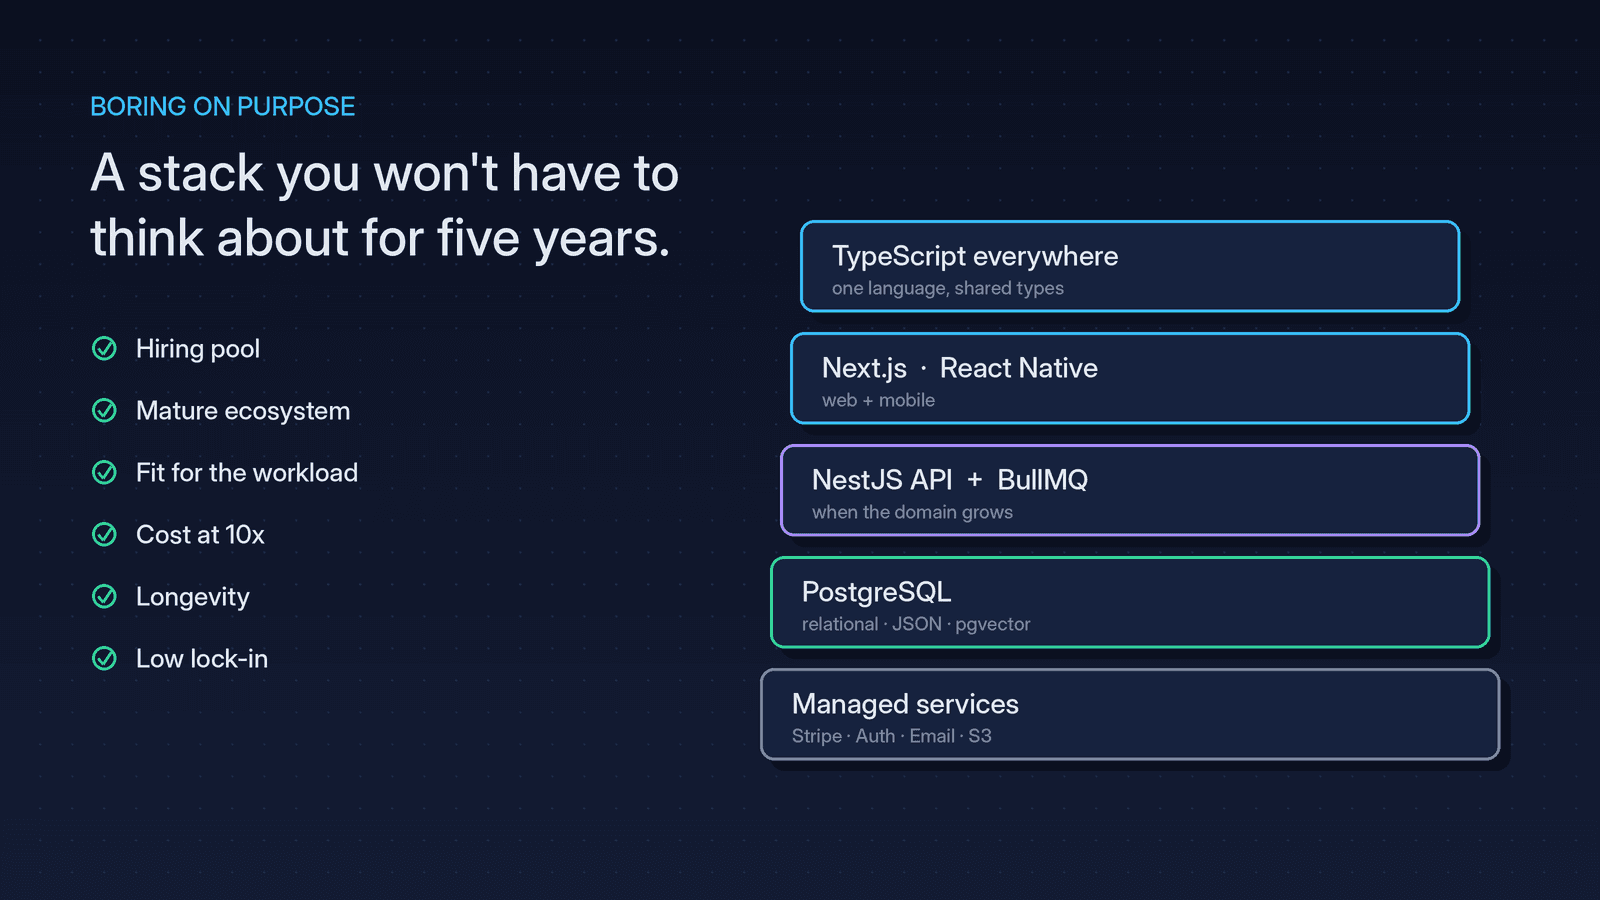Click the 'Longevity' text

(193, 597)
